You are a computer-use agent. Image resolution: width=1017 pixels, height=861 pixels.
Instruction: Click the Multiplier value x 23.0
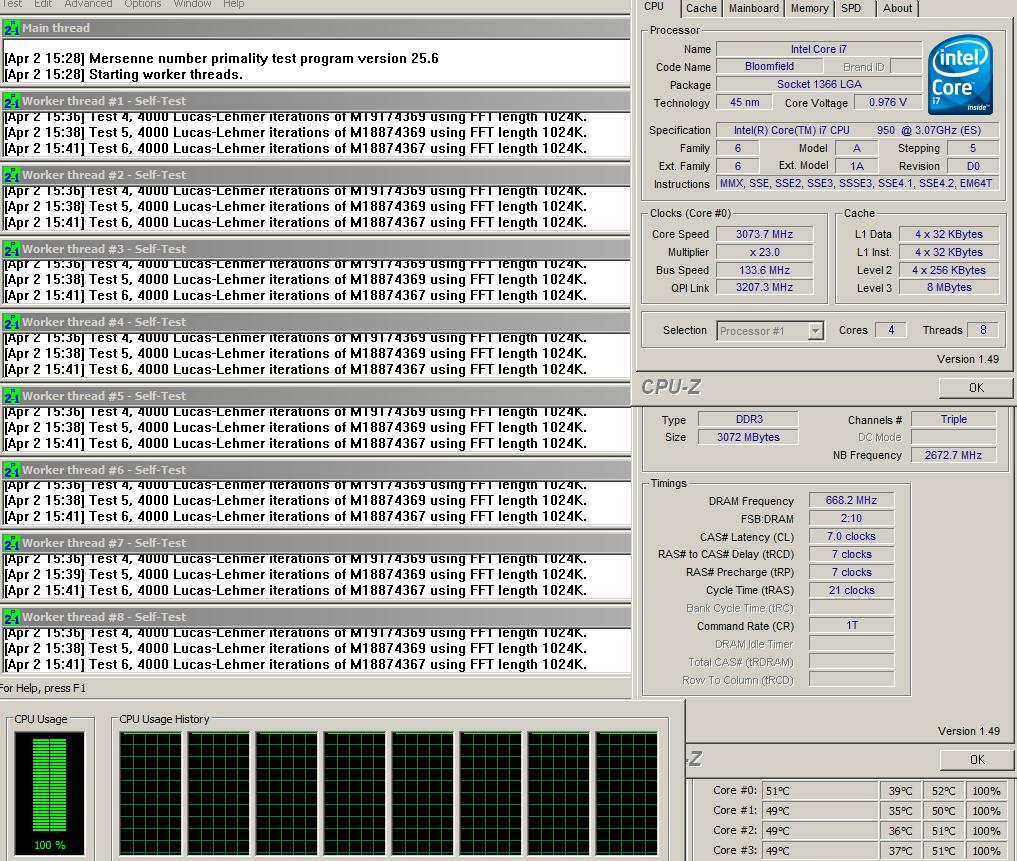point(764,252)
